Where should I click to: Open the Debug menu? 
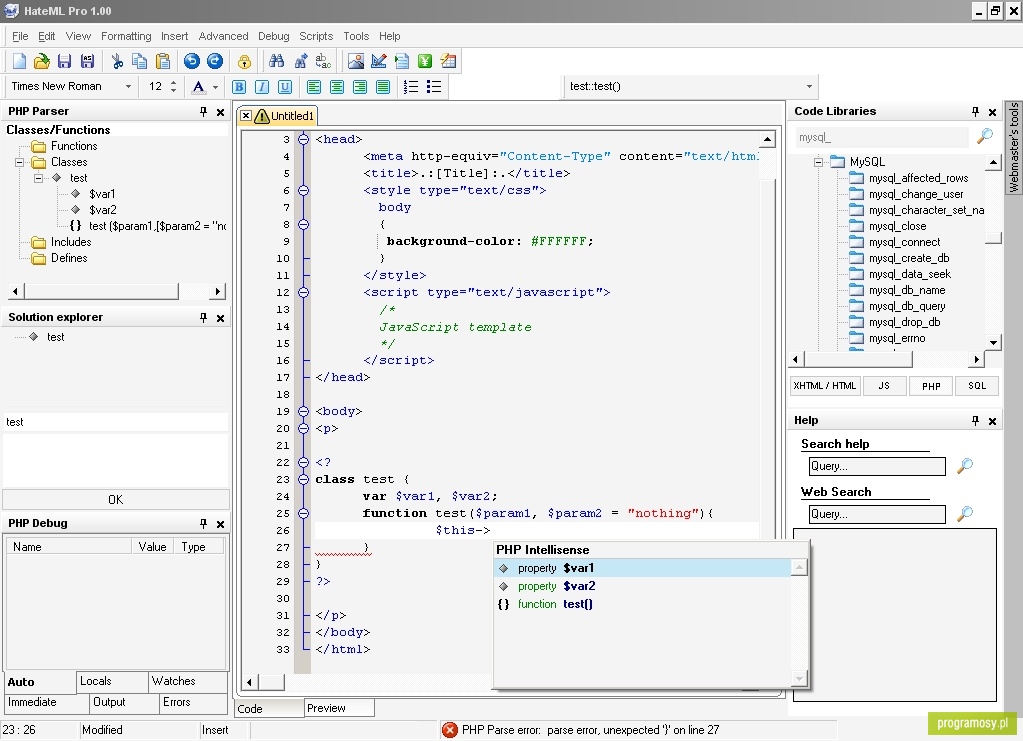(x=273, y=37)
